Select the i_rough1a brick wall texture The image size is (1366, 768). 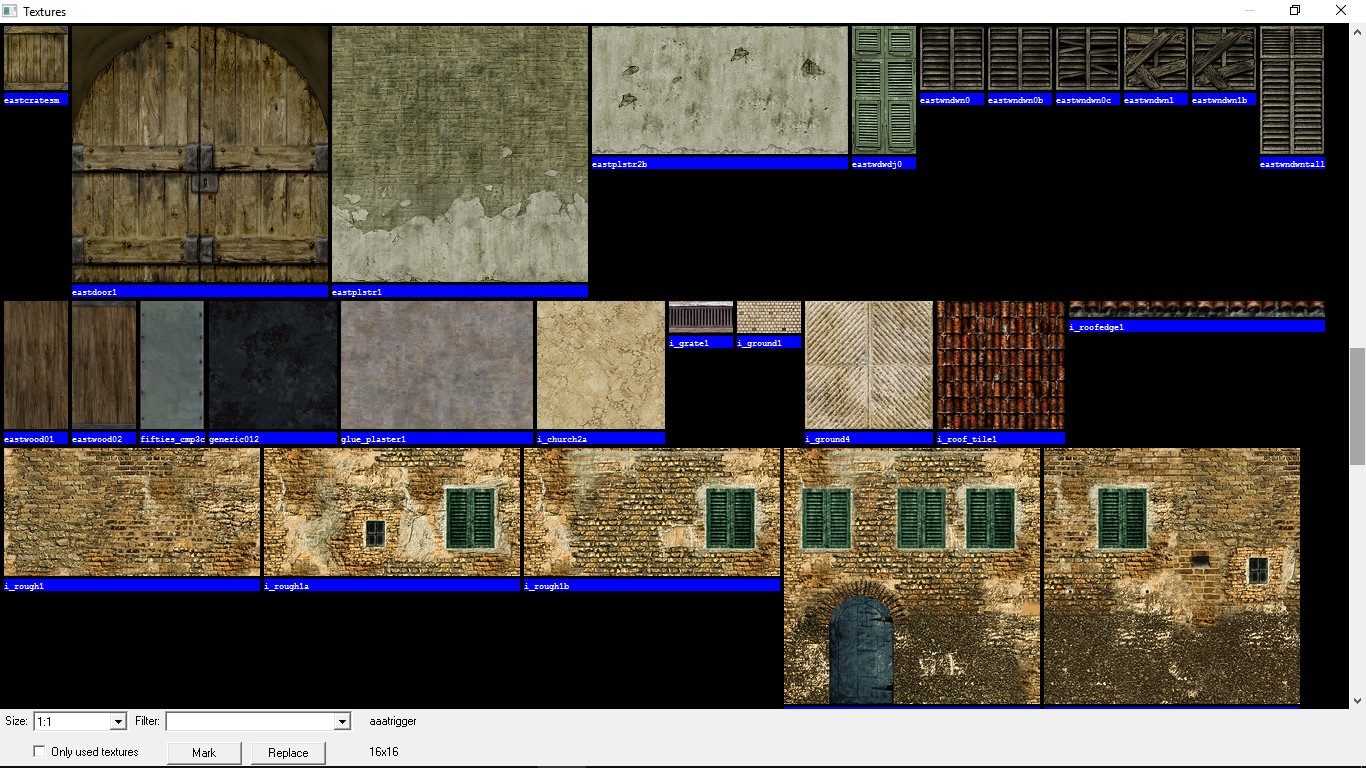click(x=391, y=512)
